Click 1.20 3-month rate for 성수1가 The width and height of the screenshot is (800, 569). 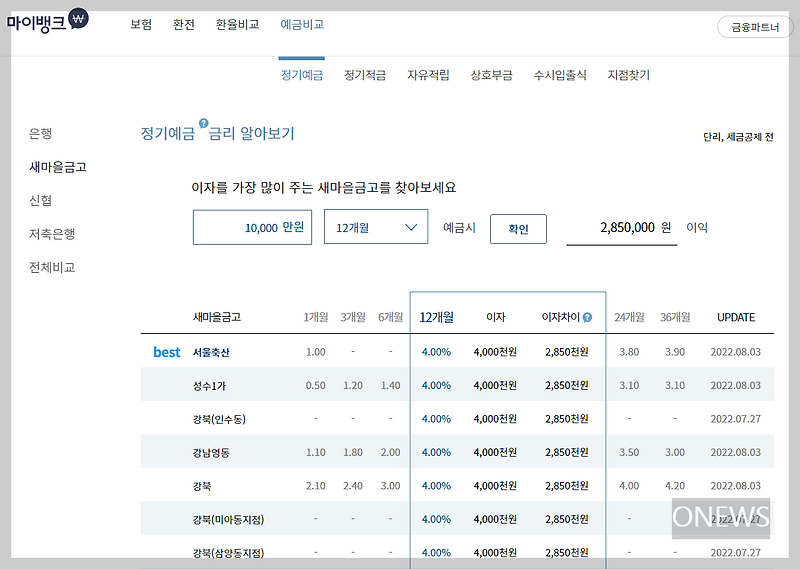(x=353, y=385)
